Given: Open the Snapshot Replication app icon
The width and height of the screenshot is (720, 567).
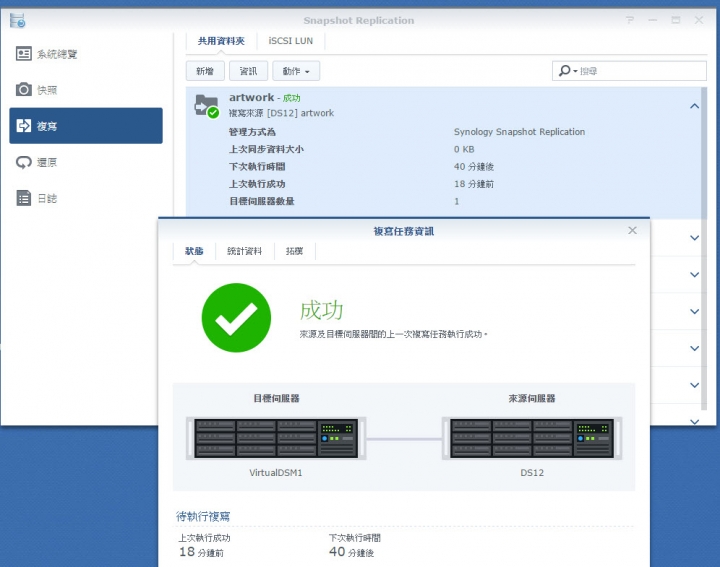Looking at the screenshot, I should tap(17, 20).
